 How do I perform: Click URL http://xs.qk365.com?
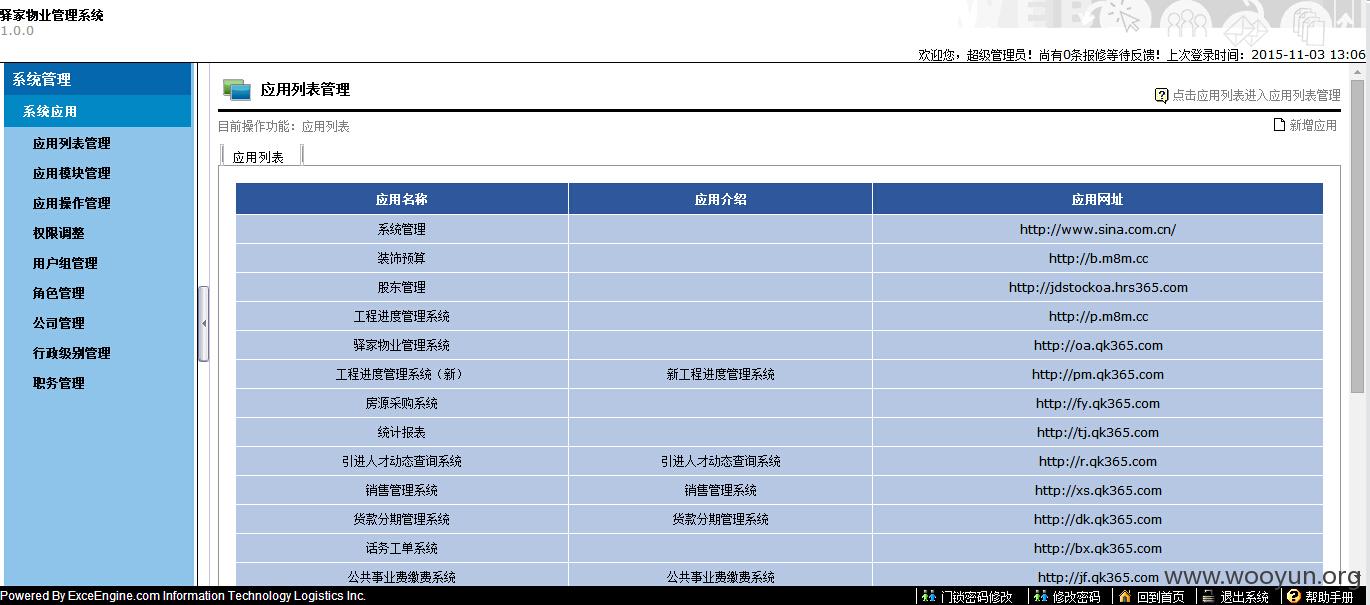(x=1098, y=490)
